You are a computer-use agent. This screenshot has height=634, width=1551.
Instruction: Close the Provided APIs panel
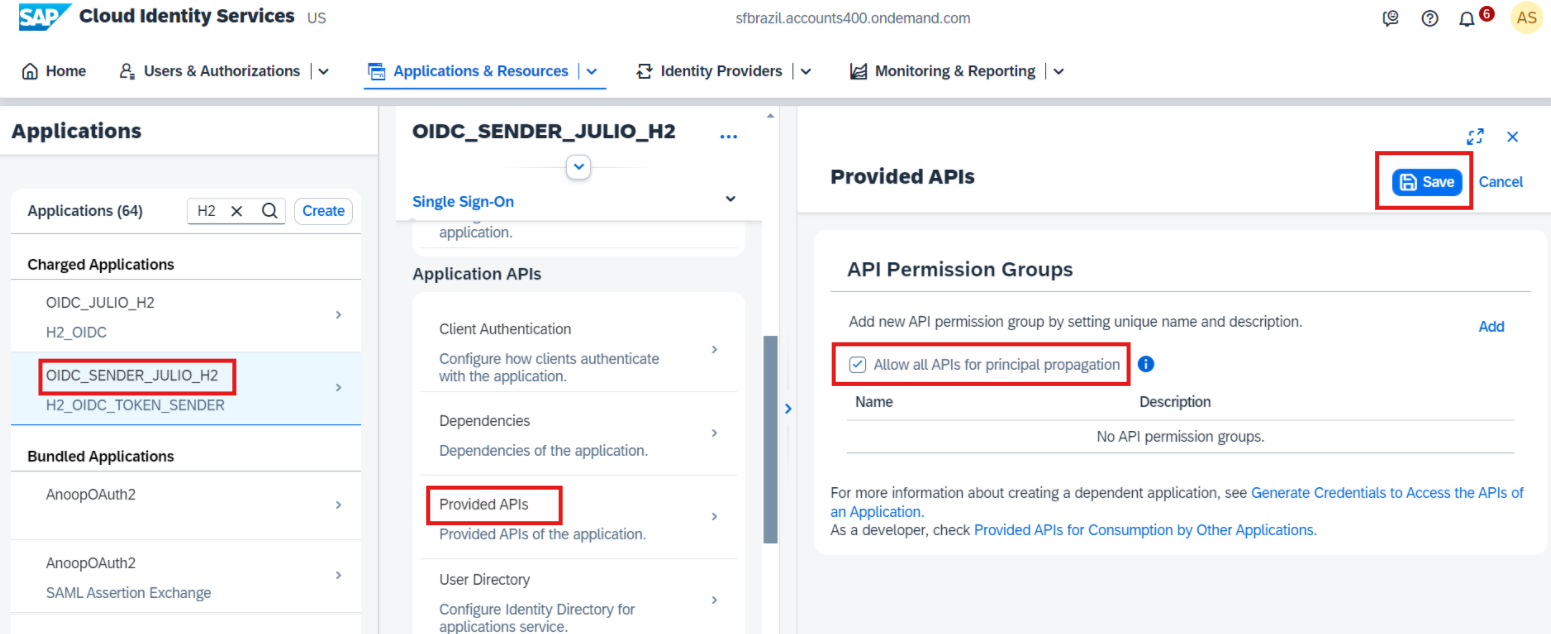(x=1512, y=137)
